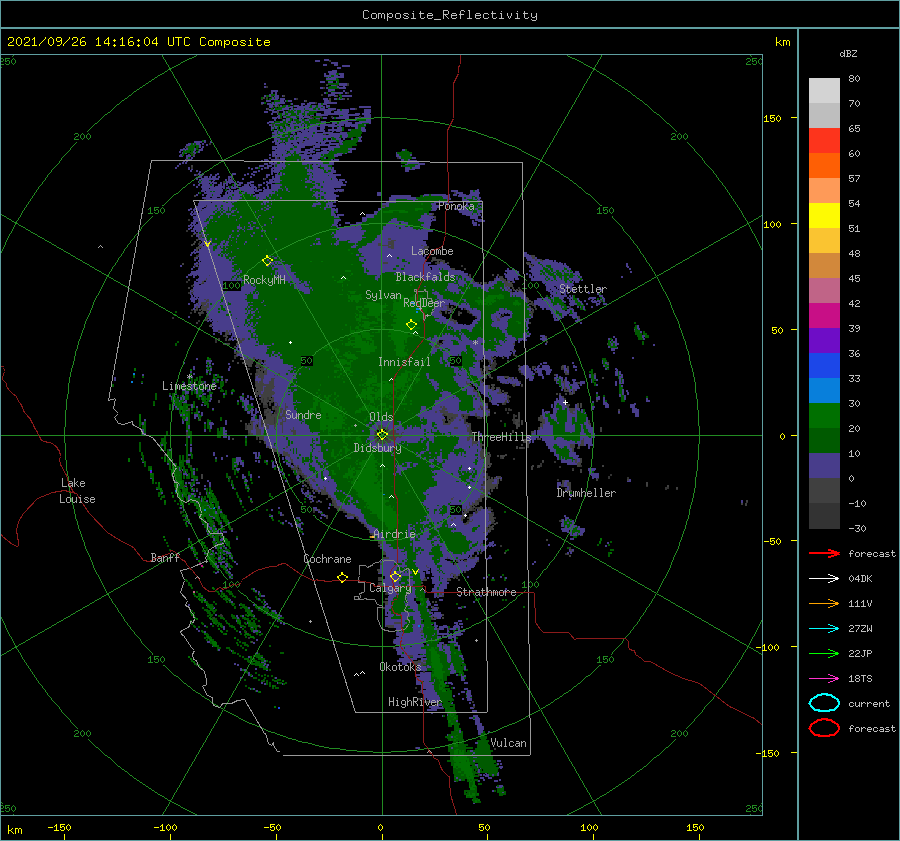
Task: Click the yellow diamond marker above Calgary label
Action: (395, 576)
